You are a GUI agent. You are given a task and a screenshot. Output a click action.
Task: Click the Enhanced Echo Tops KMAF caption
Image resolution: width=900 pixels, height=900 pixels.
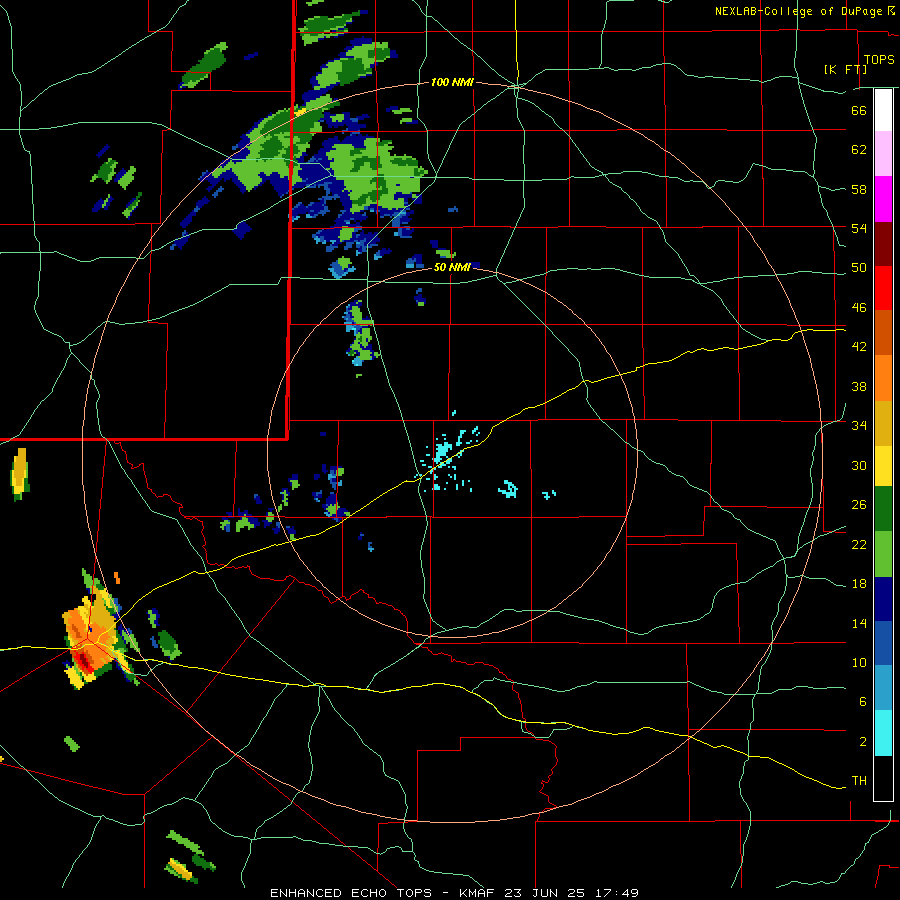point(454,893)
